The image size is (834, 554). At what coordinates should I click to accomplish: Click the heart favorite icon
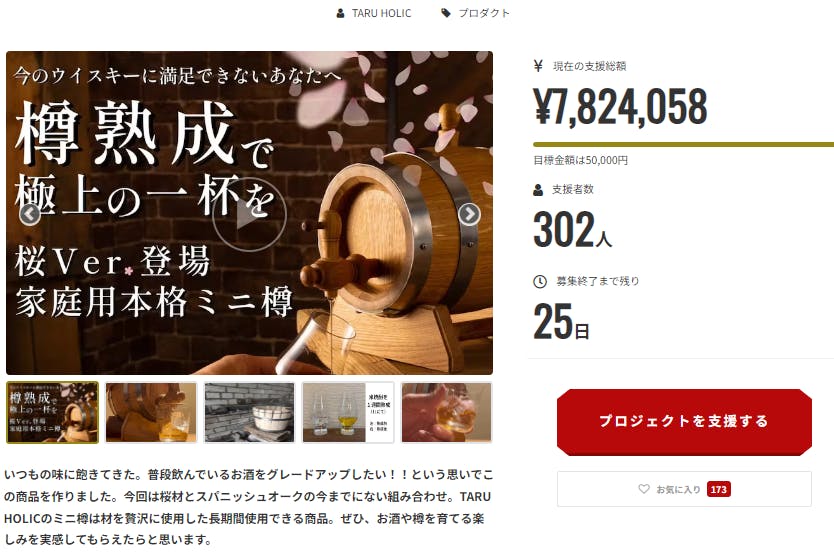(x=644, y=489)
